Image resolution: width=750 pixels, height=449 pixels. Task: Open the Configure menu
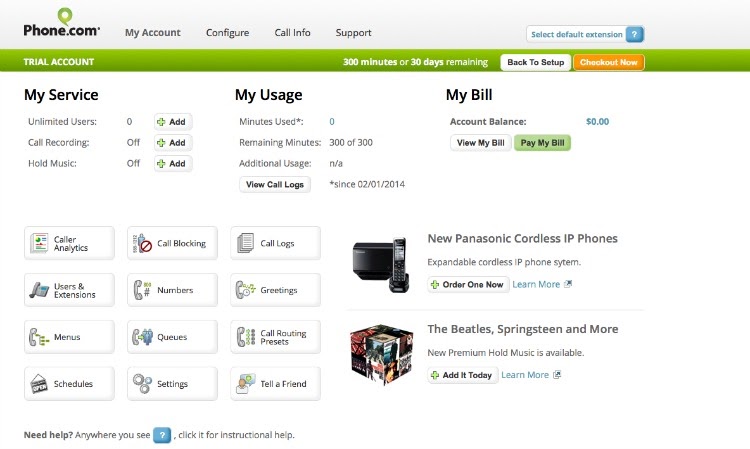[x=227, y=33]
